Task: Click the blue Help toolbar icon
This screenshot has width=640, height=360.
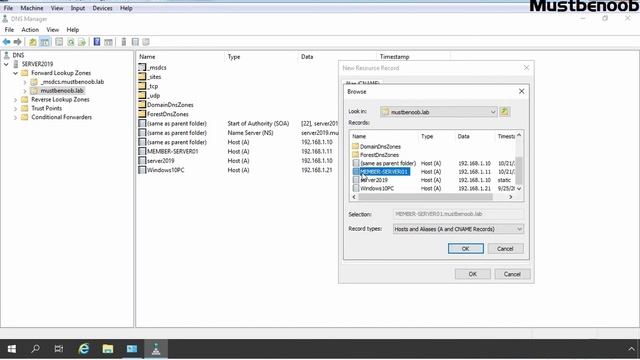Action: 97,42
